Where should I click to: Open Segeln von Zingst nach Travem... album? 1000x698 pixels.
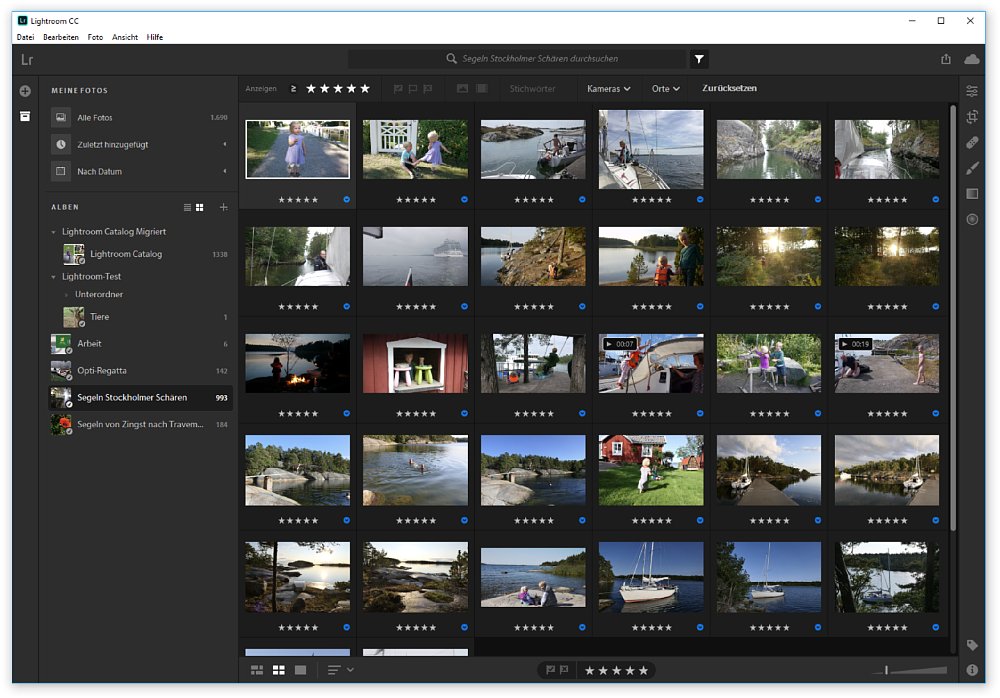[140, 424]
